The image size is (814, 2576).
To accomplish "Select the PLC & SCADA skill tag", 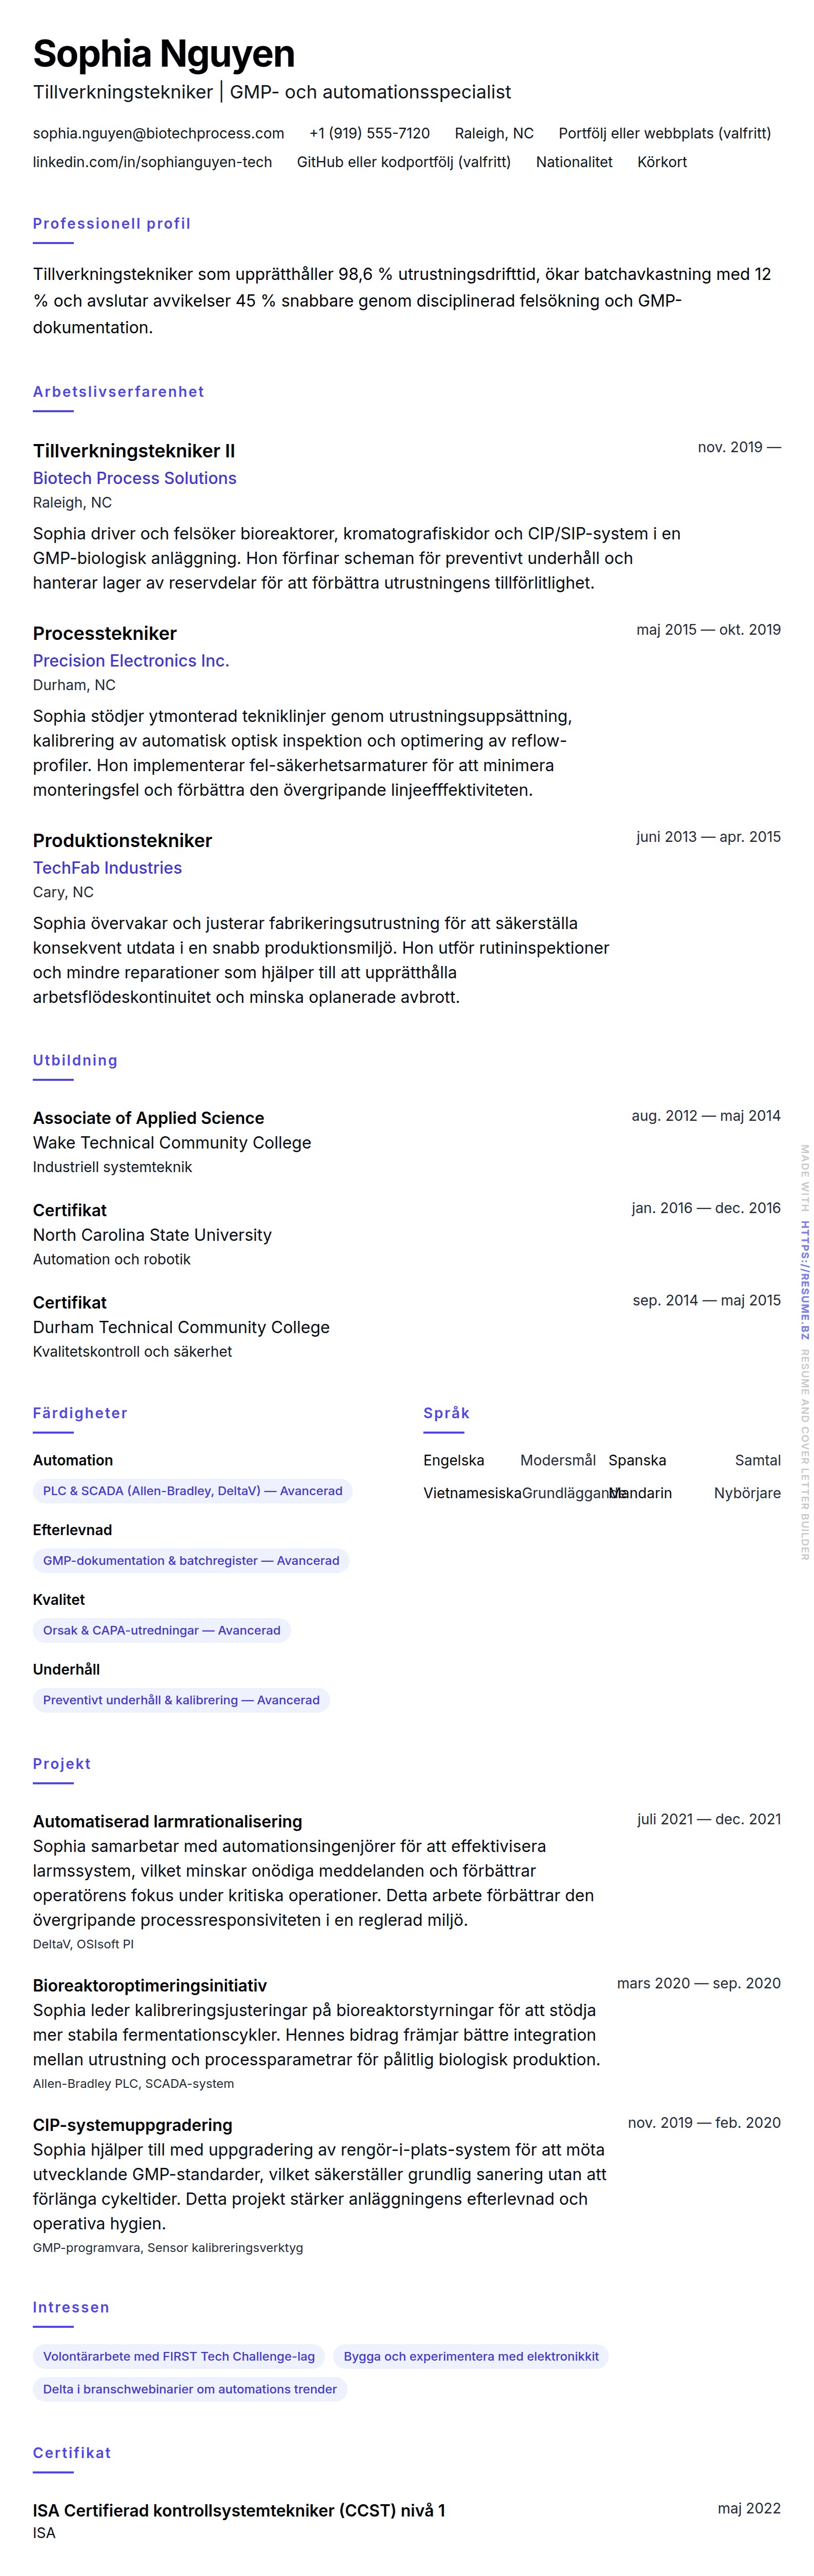I will 192,1491.
